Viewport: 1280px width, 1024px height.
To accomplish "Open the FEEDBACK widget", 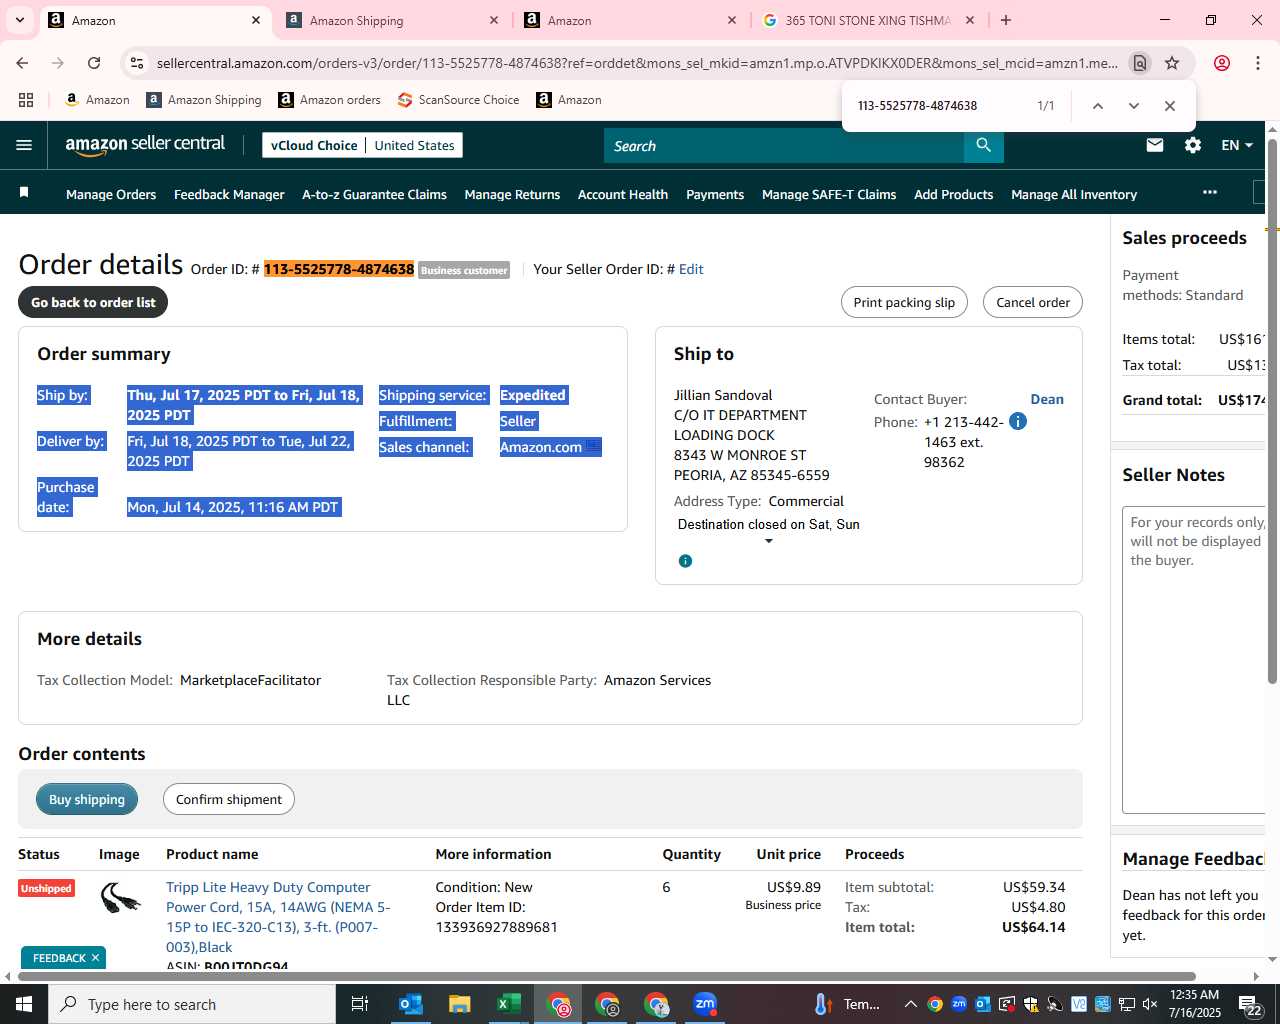I will click(59, 958).
